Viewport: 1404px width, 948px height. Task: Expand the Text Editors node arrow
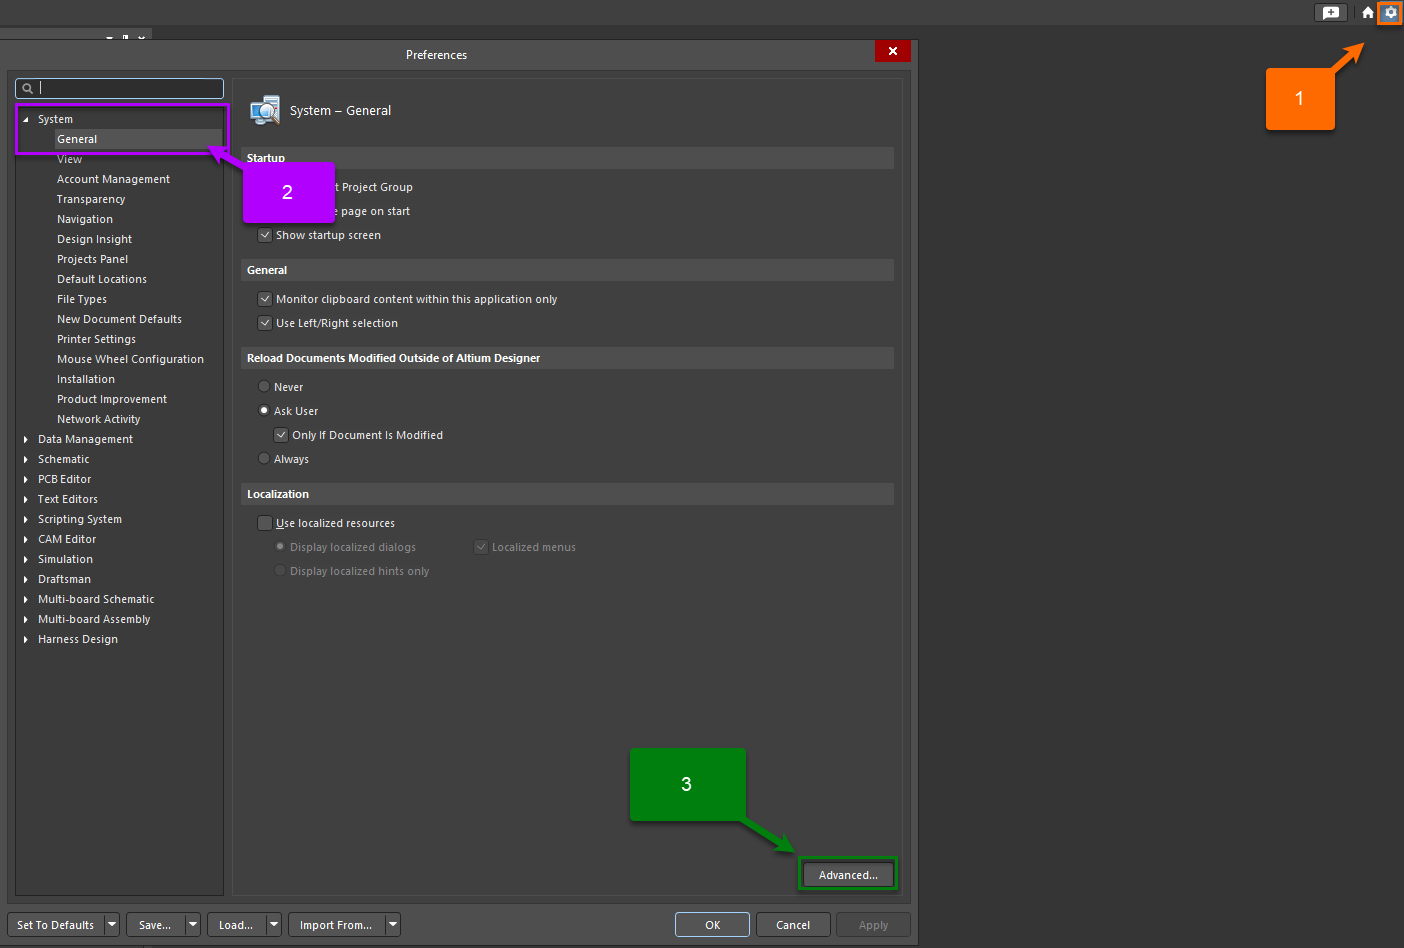pos(26,500)
